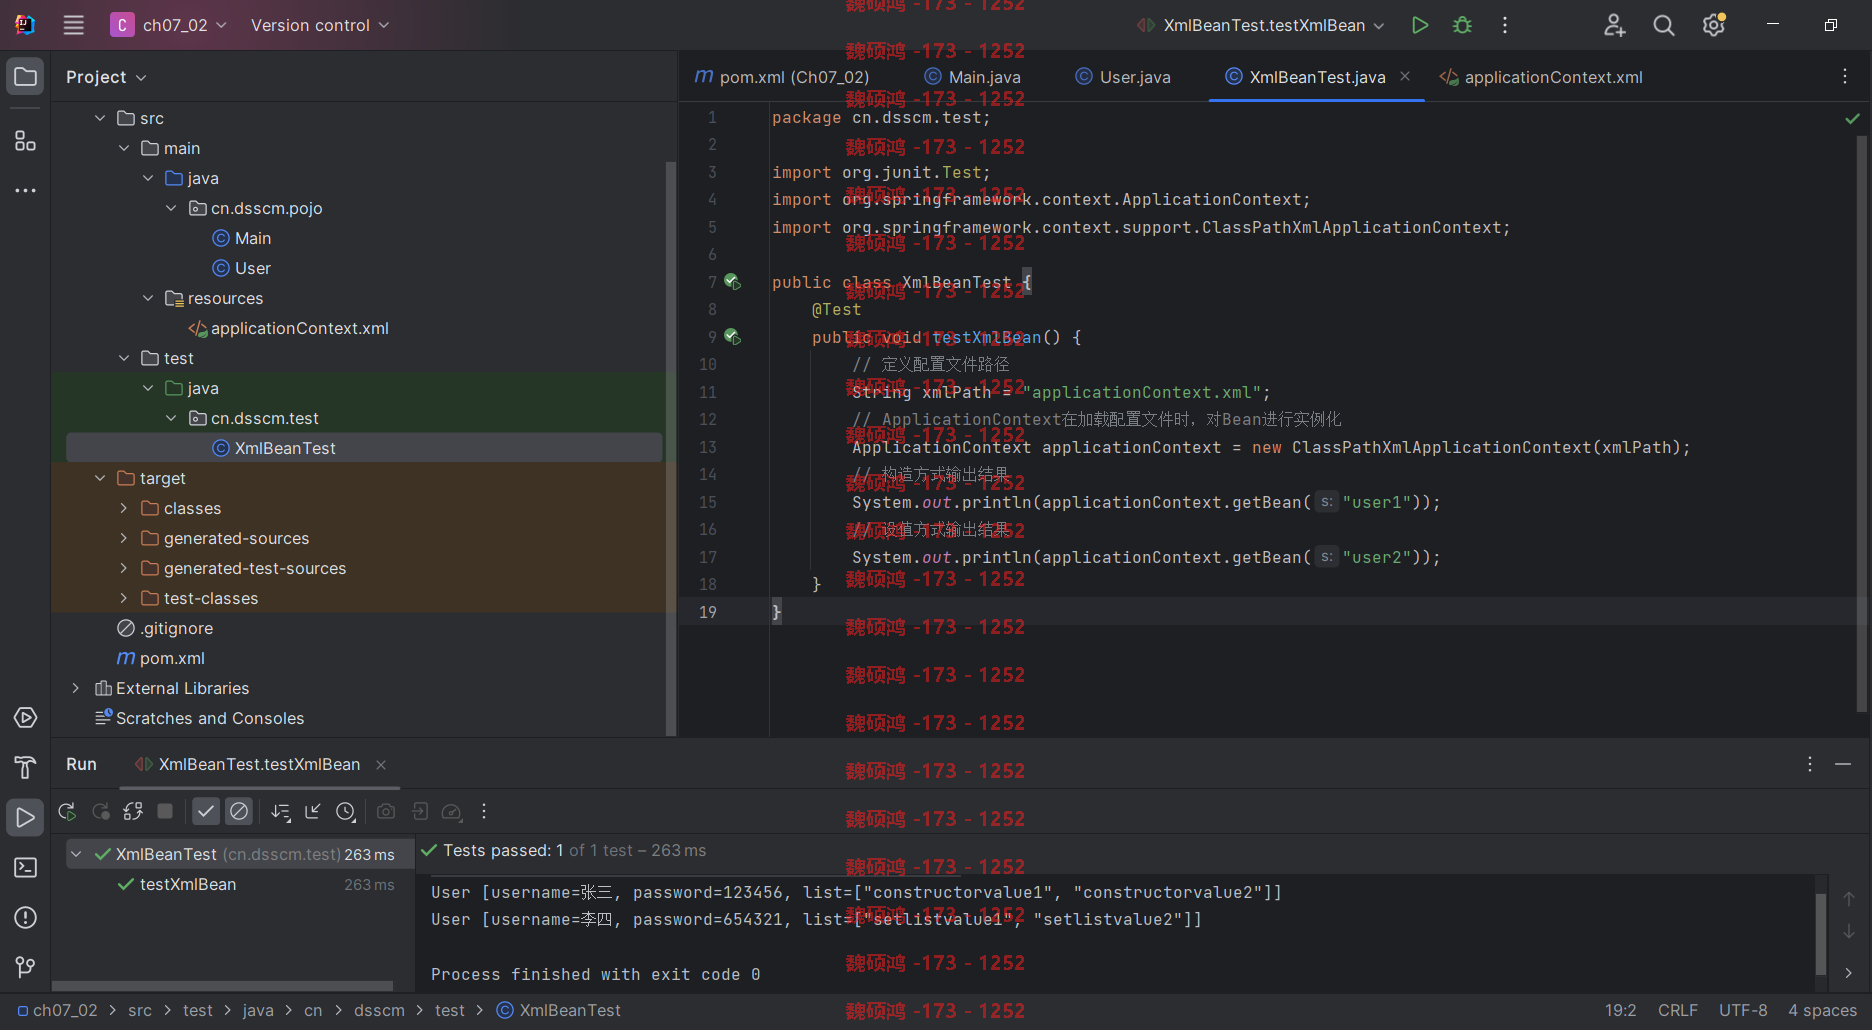The height and width of the screenshot is (1030, 1872).
Task: Rerun failed tests in Run panel
Action: pyautogui.click(x=101, y=812)
